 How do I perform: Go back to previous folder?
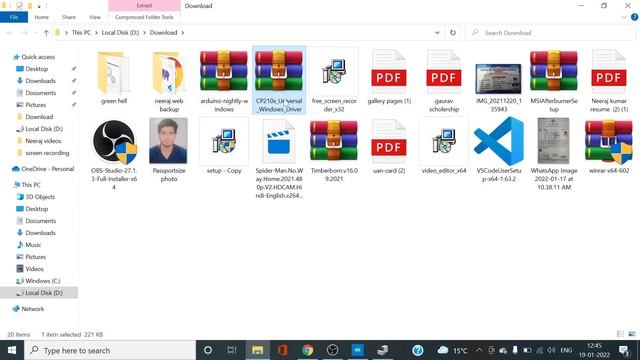10,33
